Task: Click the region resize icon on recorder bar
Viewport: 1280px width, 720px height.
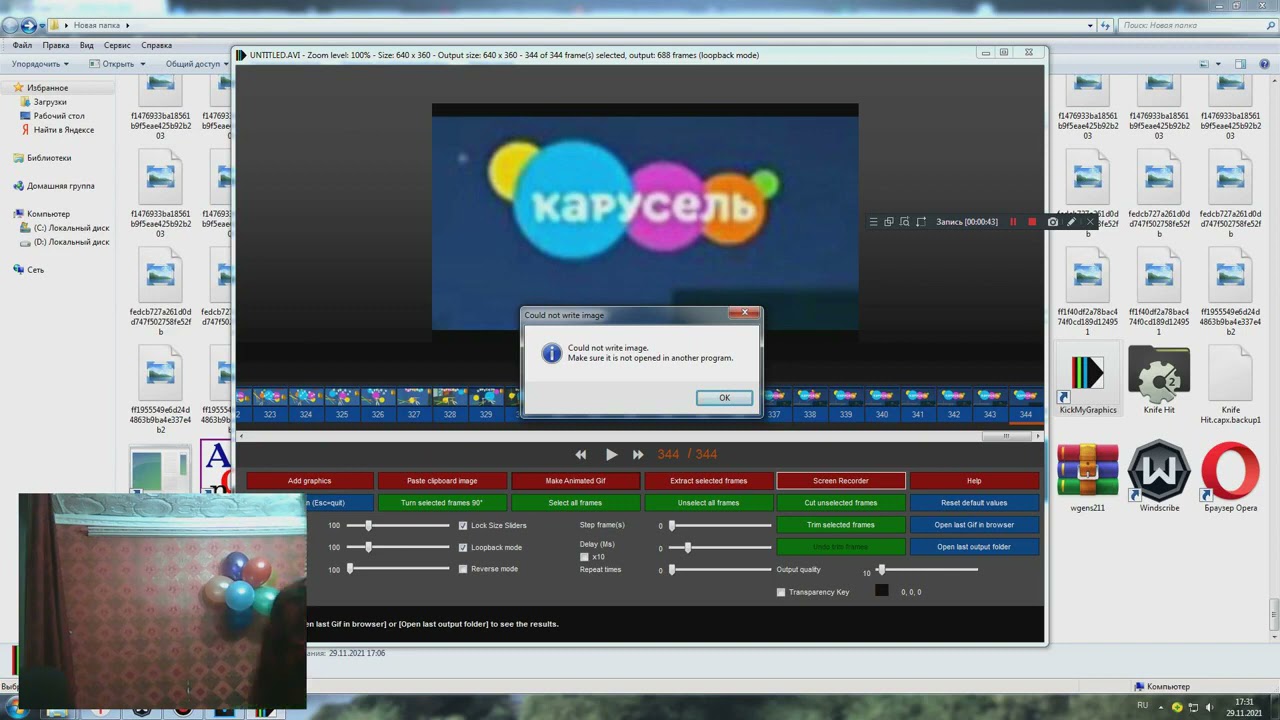Action: (921, 222)
